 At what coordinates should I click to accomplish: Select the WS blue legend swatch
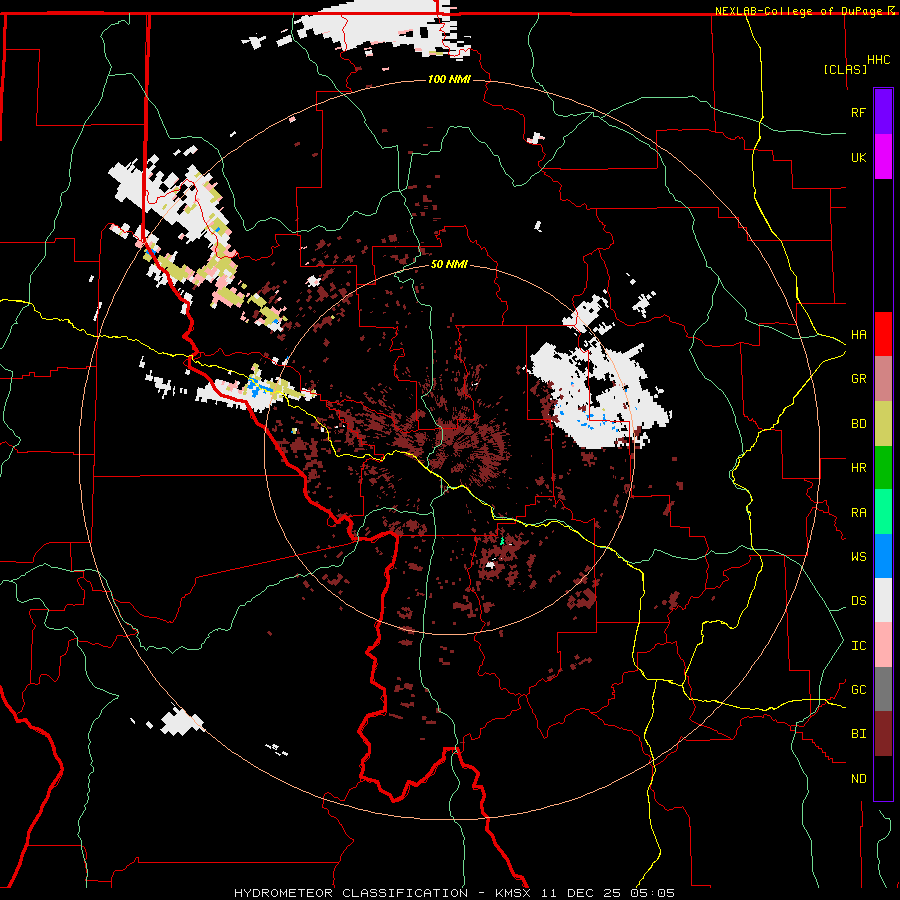tap(883, 556)
